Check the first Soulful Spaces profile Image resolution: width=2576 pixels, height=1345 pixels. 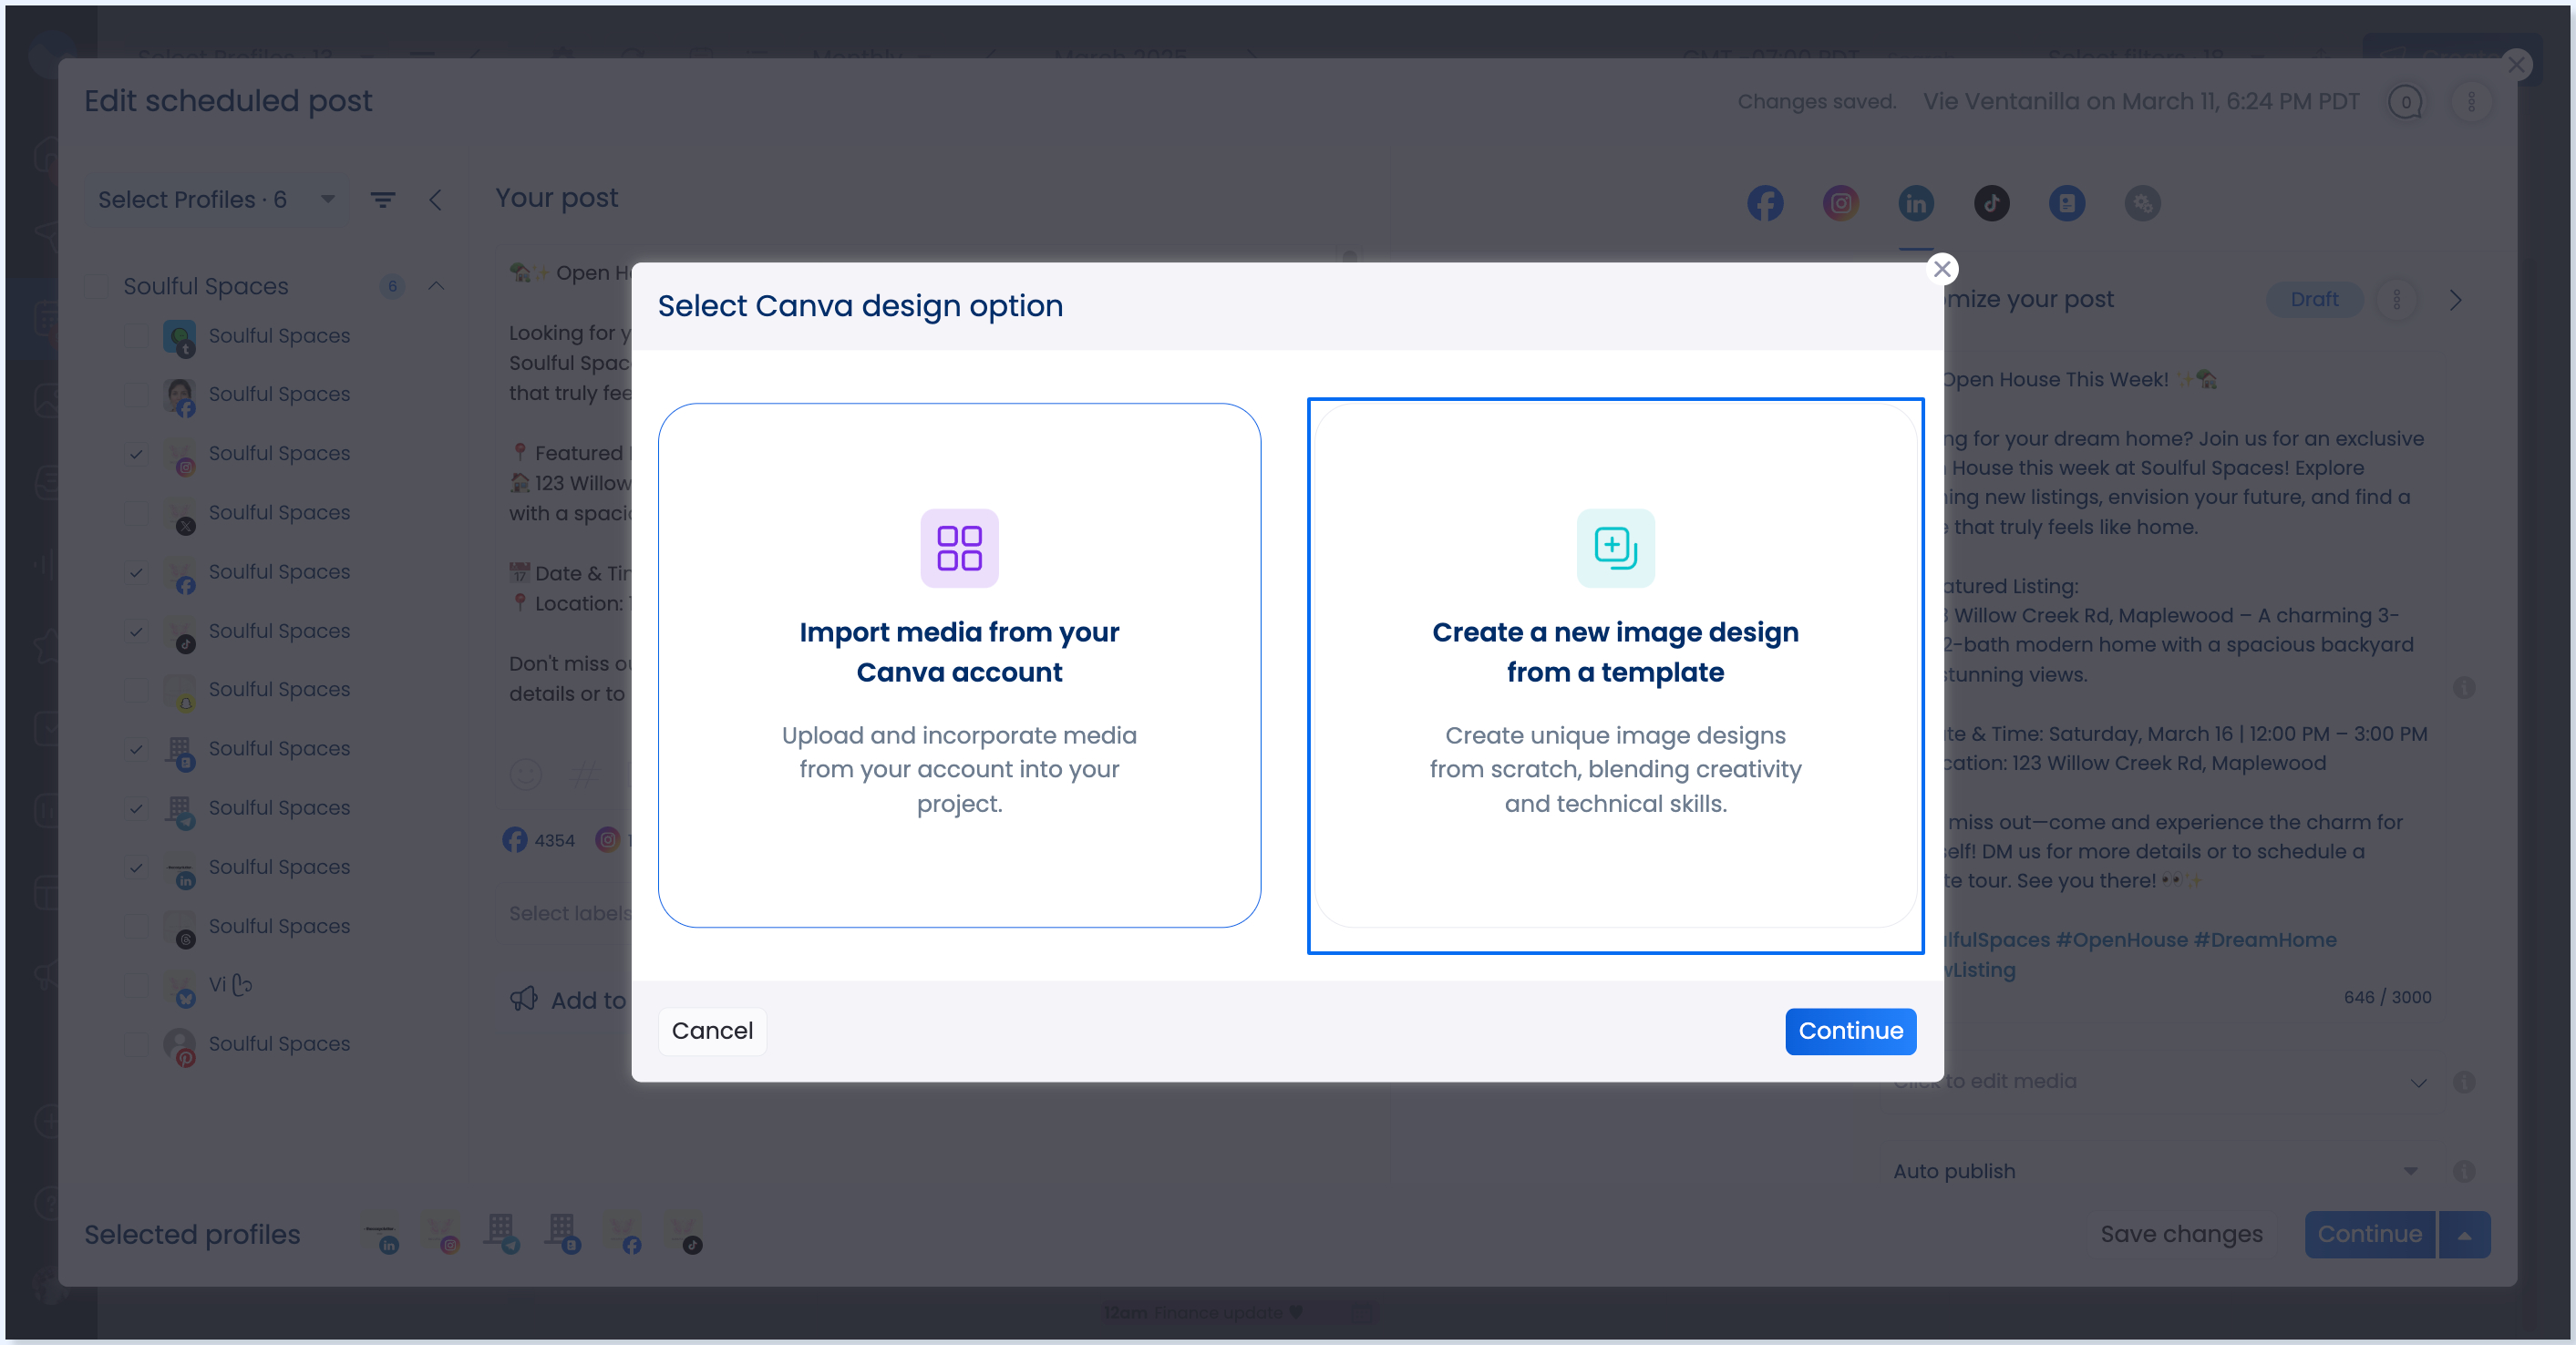pos(136,336)
